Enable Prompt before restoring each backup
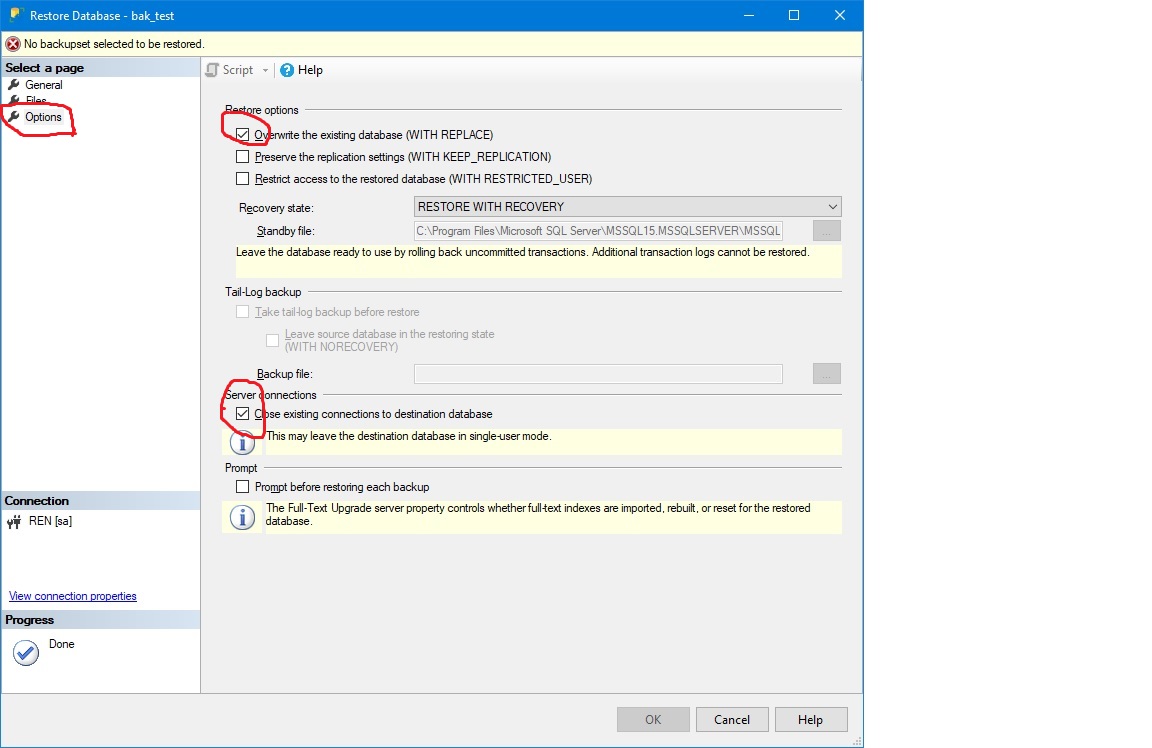Screen dimensions: 1152x748 (242, 486)
